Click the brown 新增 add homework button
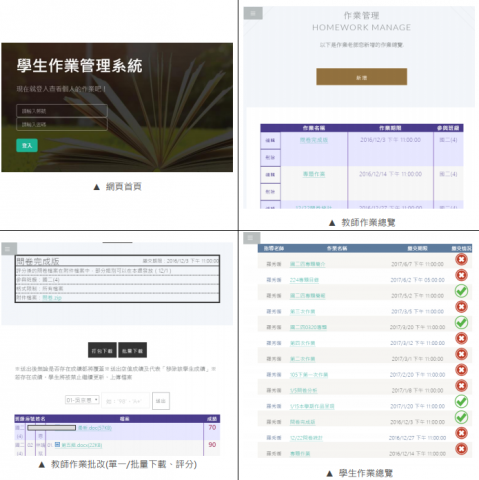 [362, 77]
